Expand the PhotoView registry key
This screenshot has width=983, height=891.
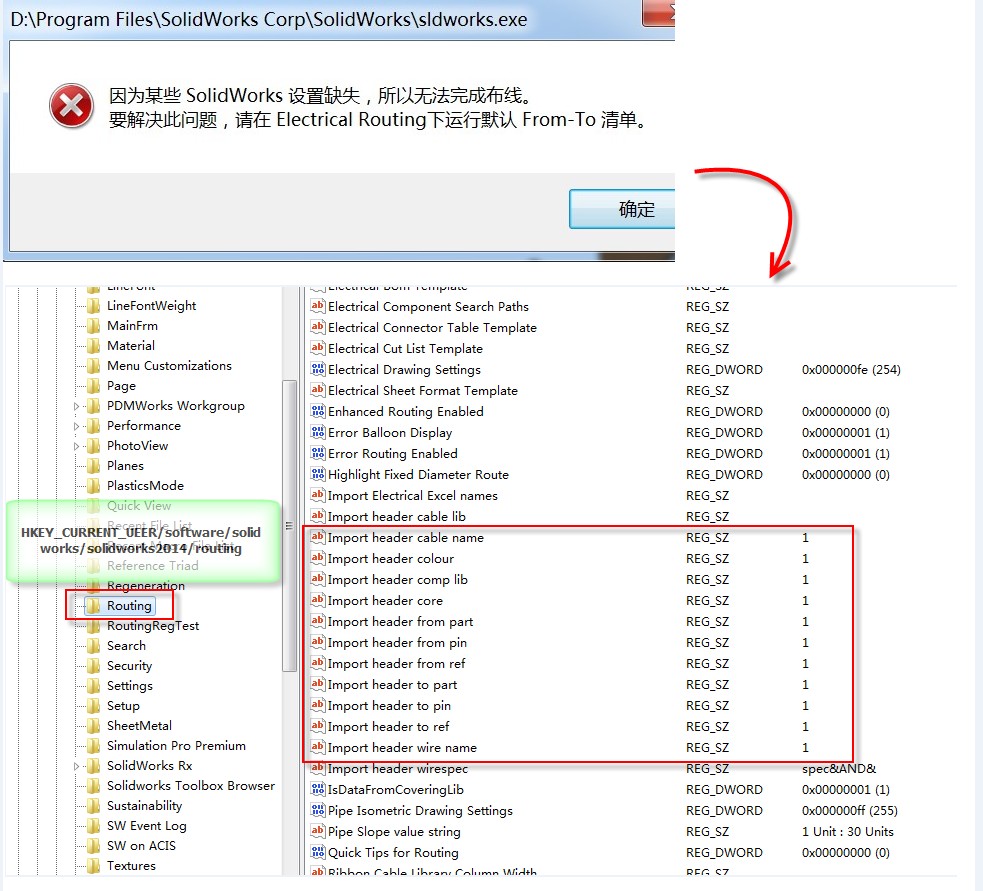click(x=77, y=446)
